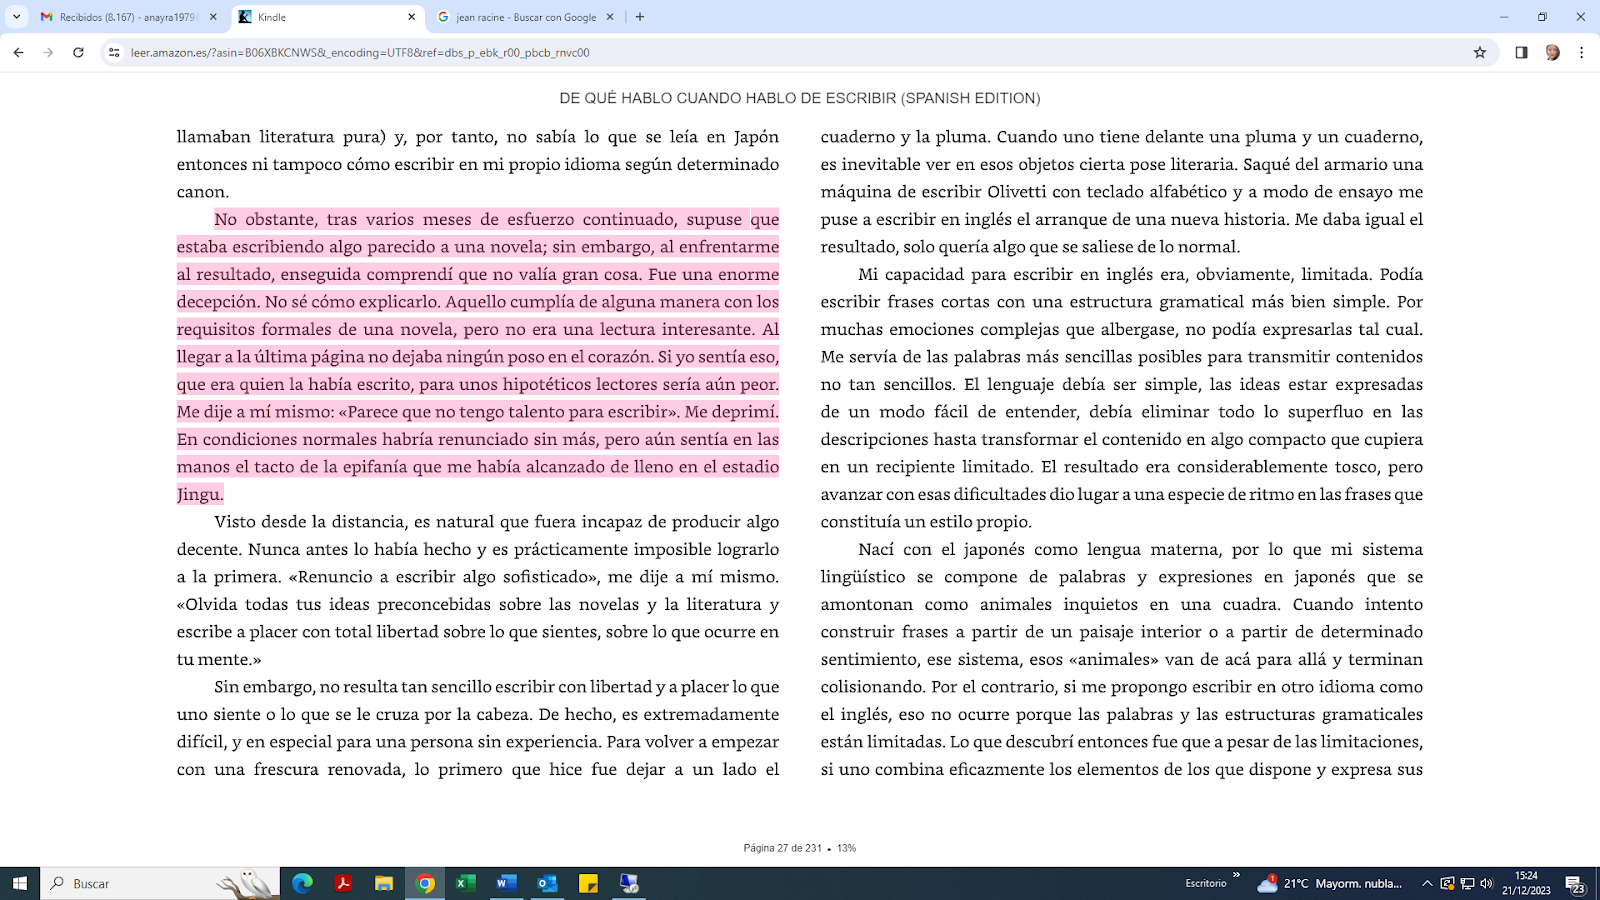Image resolution: width=1600 pixels, height=900 pixels.
Task: Click the paragraph starting 'Visto desde la distancia'
Action: tap(478, 590)
